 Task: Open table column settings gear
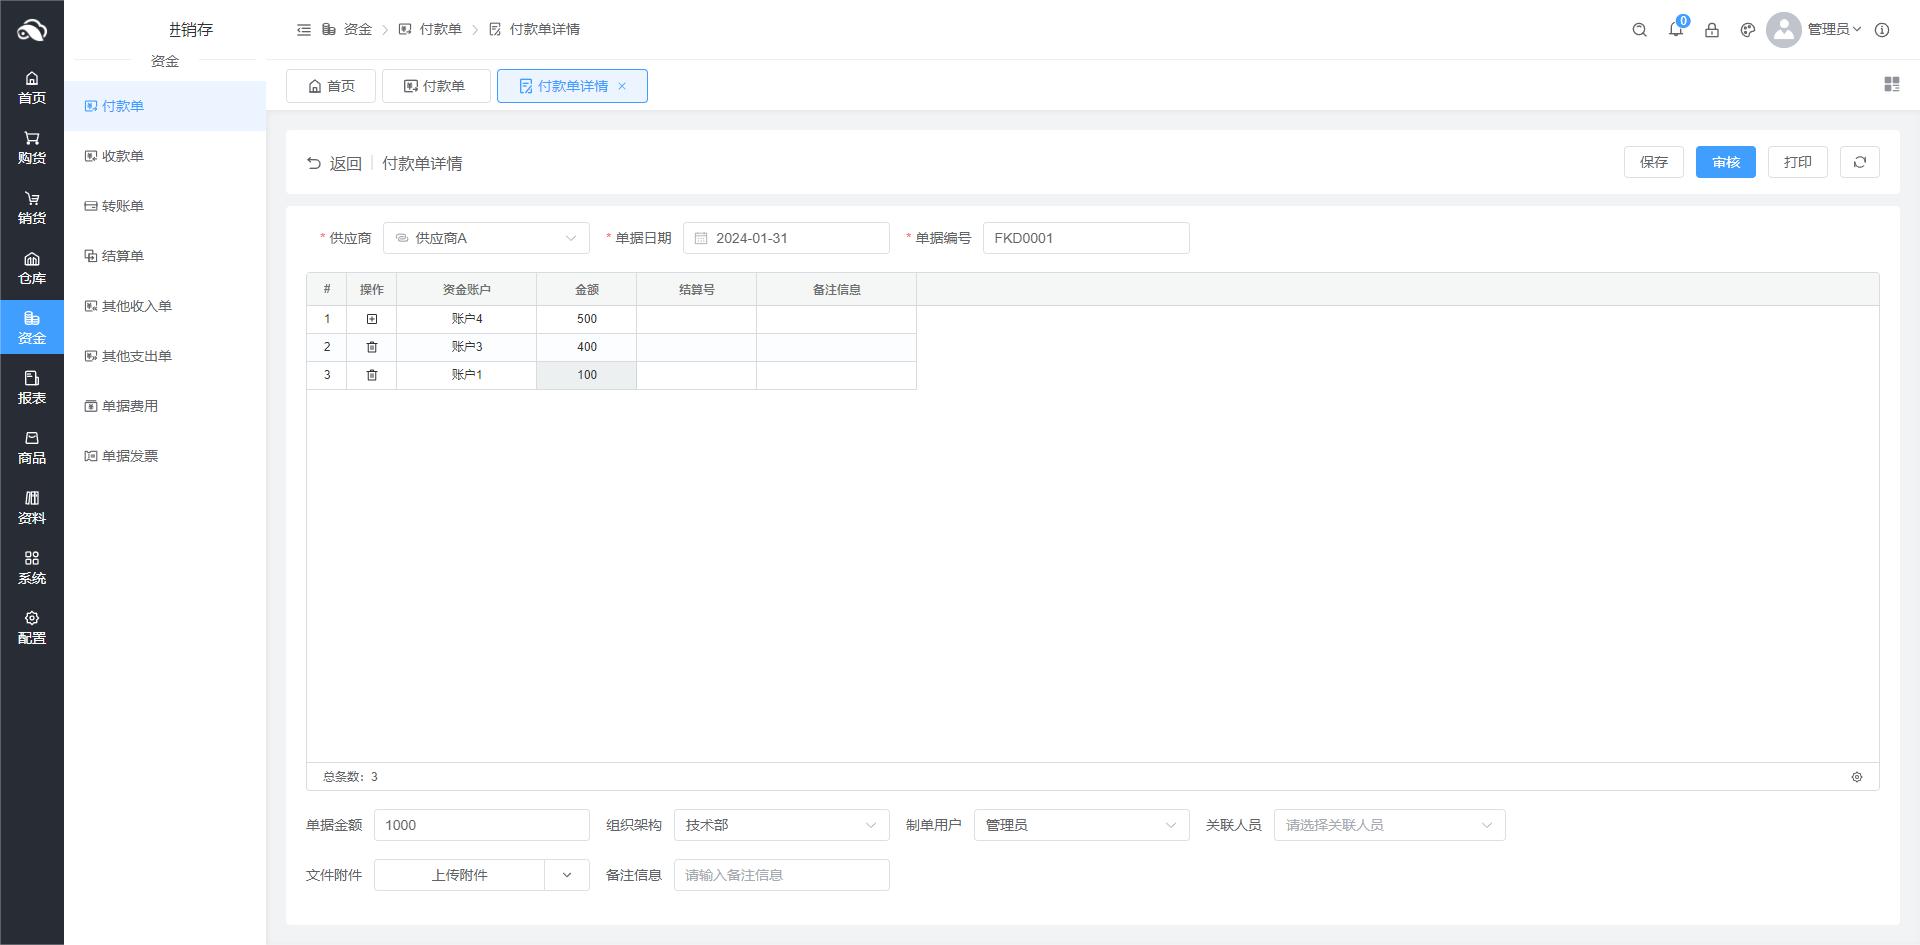(x=1856, y=777)
